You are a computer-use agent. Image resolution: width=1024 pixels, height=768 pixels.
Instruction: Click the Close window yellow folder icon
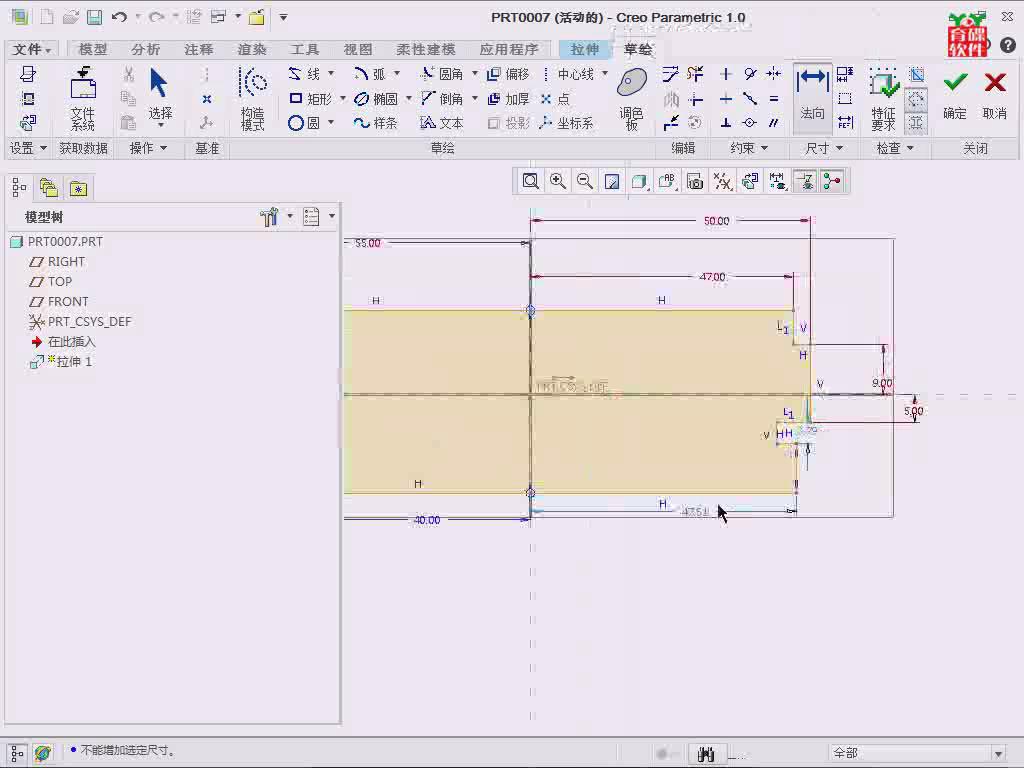(x=257, y=17)
